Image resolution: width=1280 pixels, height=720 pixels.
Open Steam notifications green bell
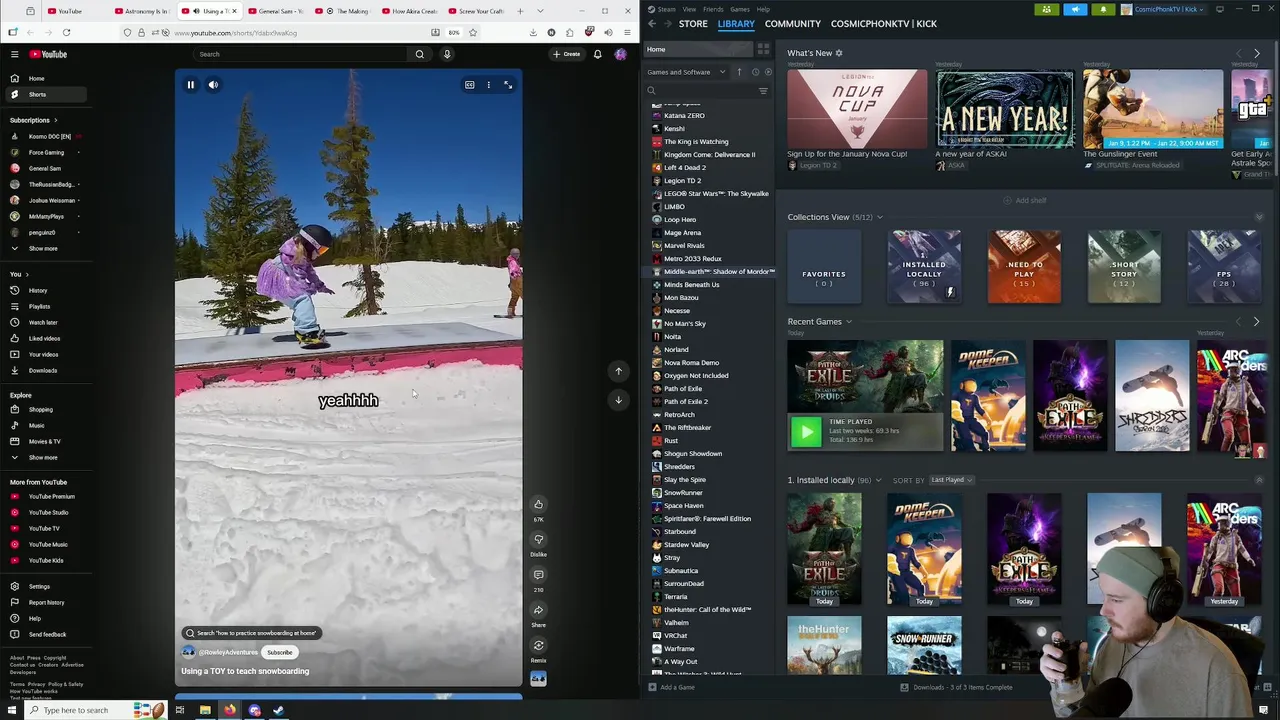1103,9
